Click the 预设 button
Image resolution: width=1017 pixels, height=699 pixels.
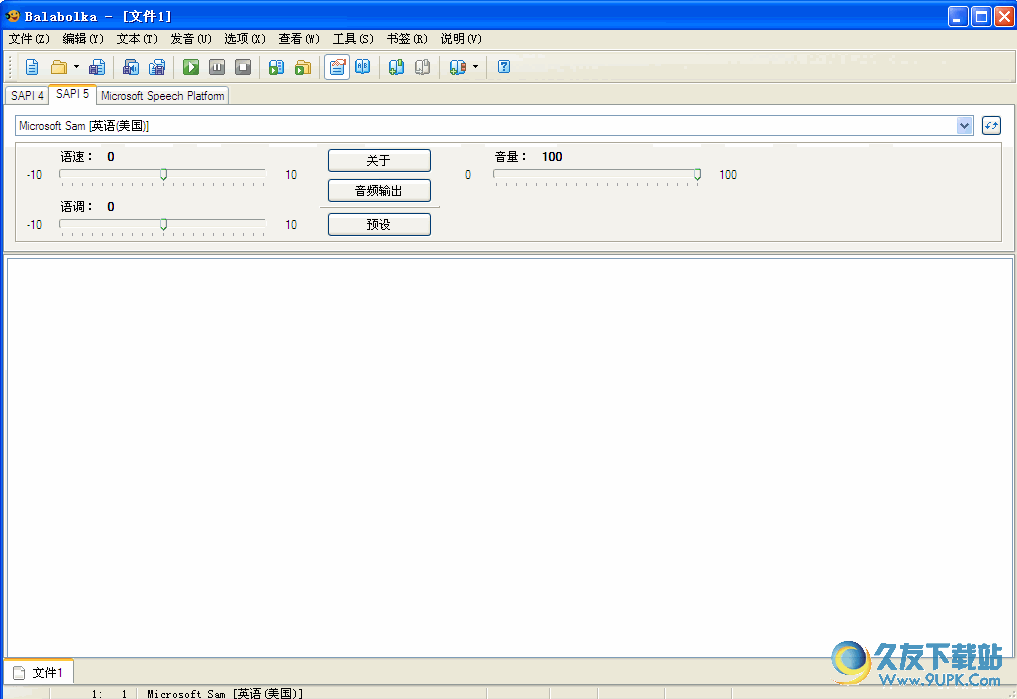(379, 224)
